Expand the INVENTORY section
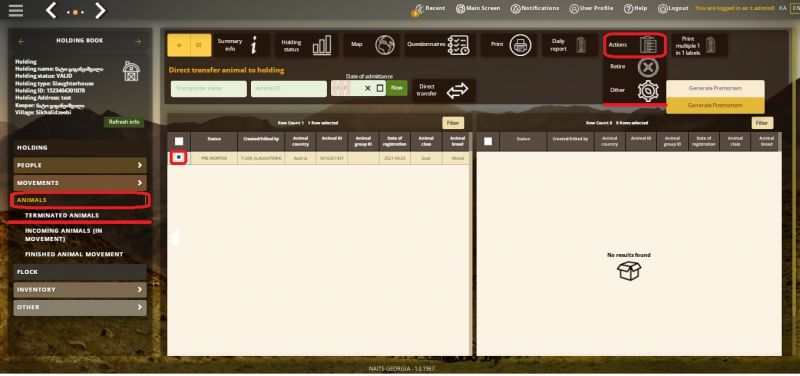This screenshot has width=800, height=376. click(80, 290)
